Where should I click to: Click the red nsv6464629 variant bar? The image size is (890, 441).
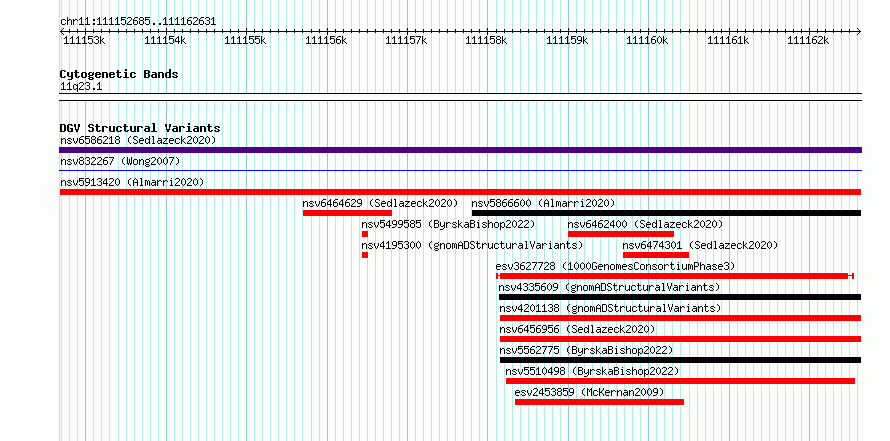pyautogui.click(x=347, y=213)
